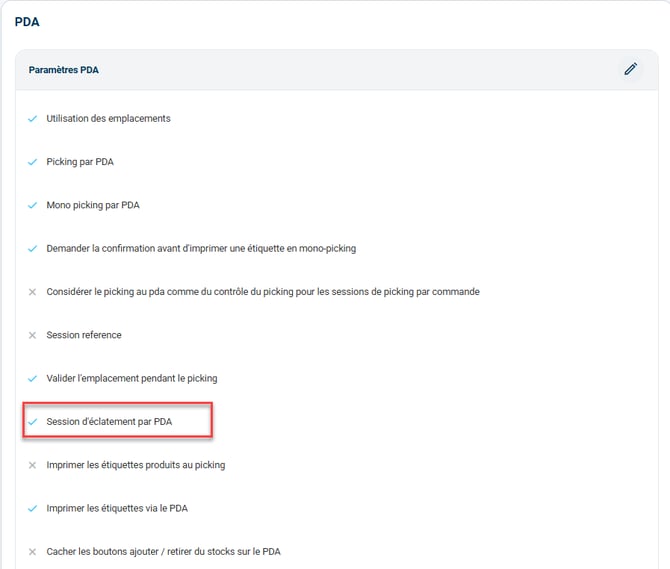Click the Mono picking par PDA label
This screenshot has width=670, height=569.
(93, 205)
